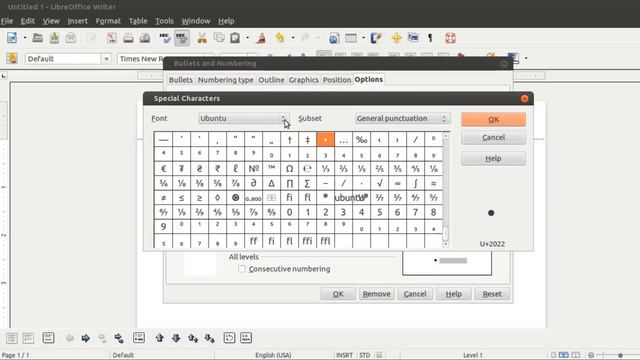Screen dimensions: 640x360
Task: Click the Copy icon in toolbar
Action: (219, 38)
